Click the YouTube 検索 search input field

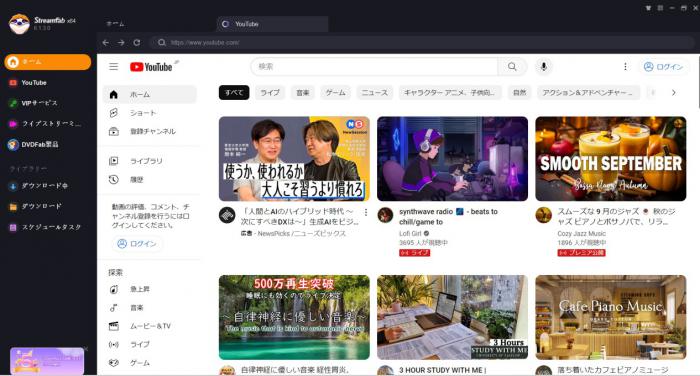374,67
